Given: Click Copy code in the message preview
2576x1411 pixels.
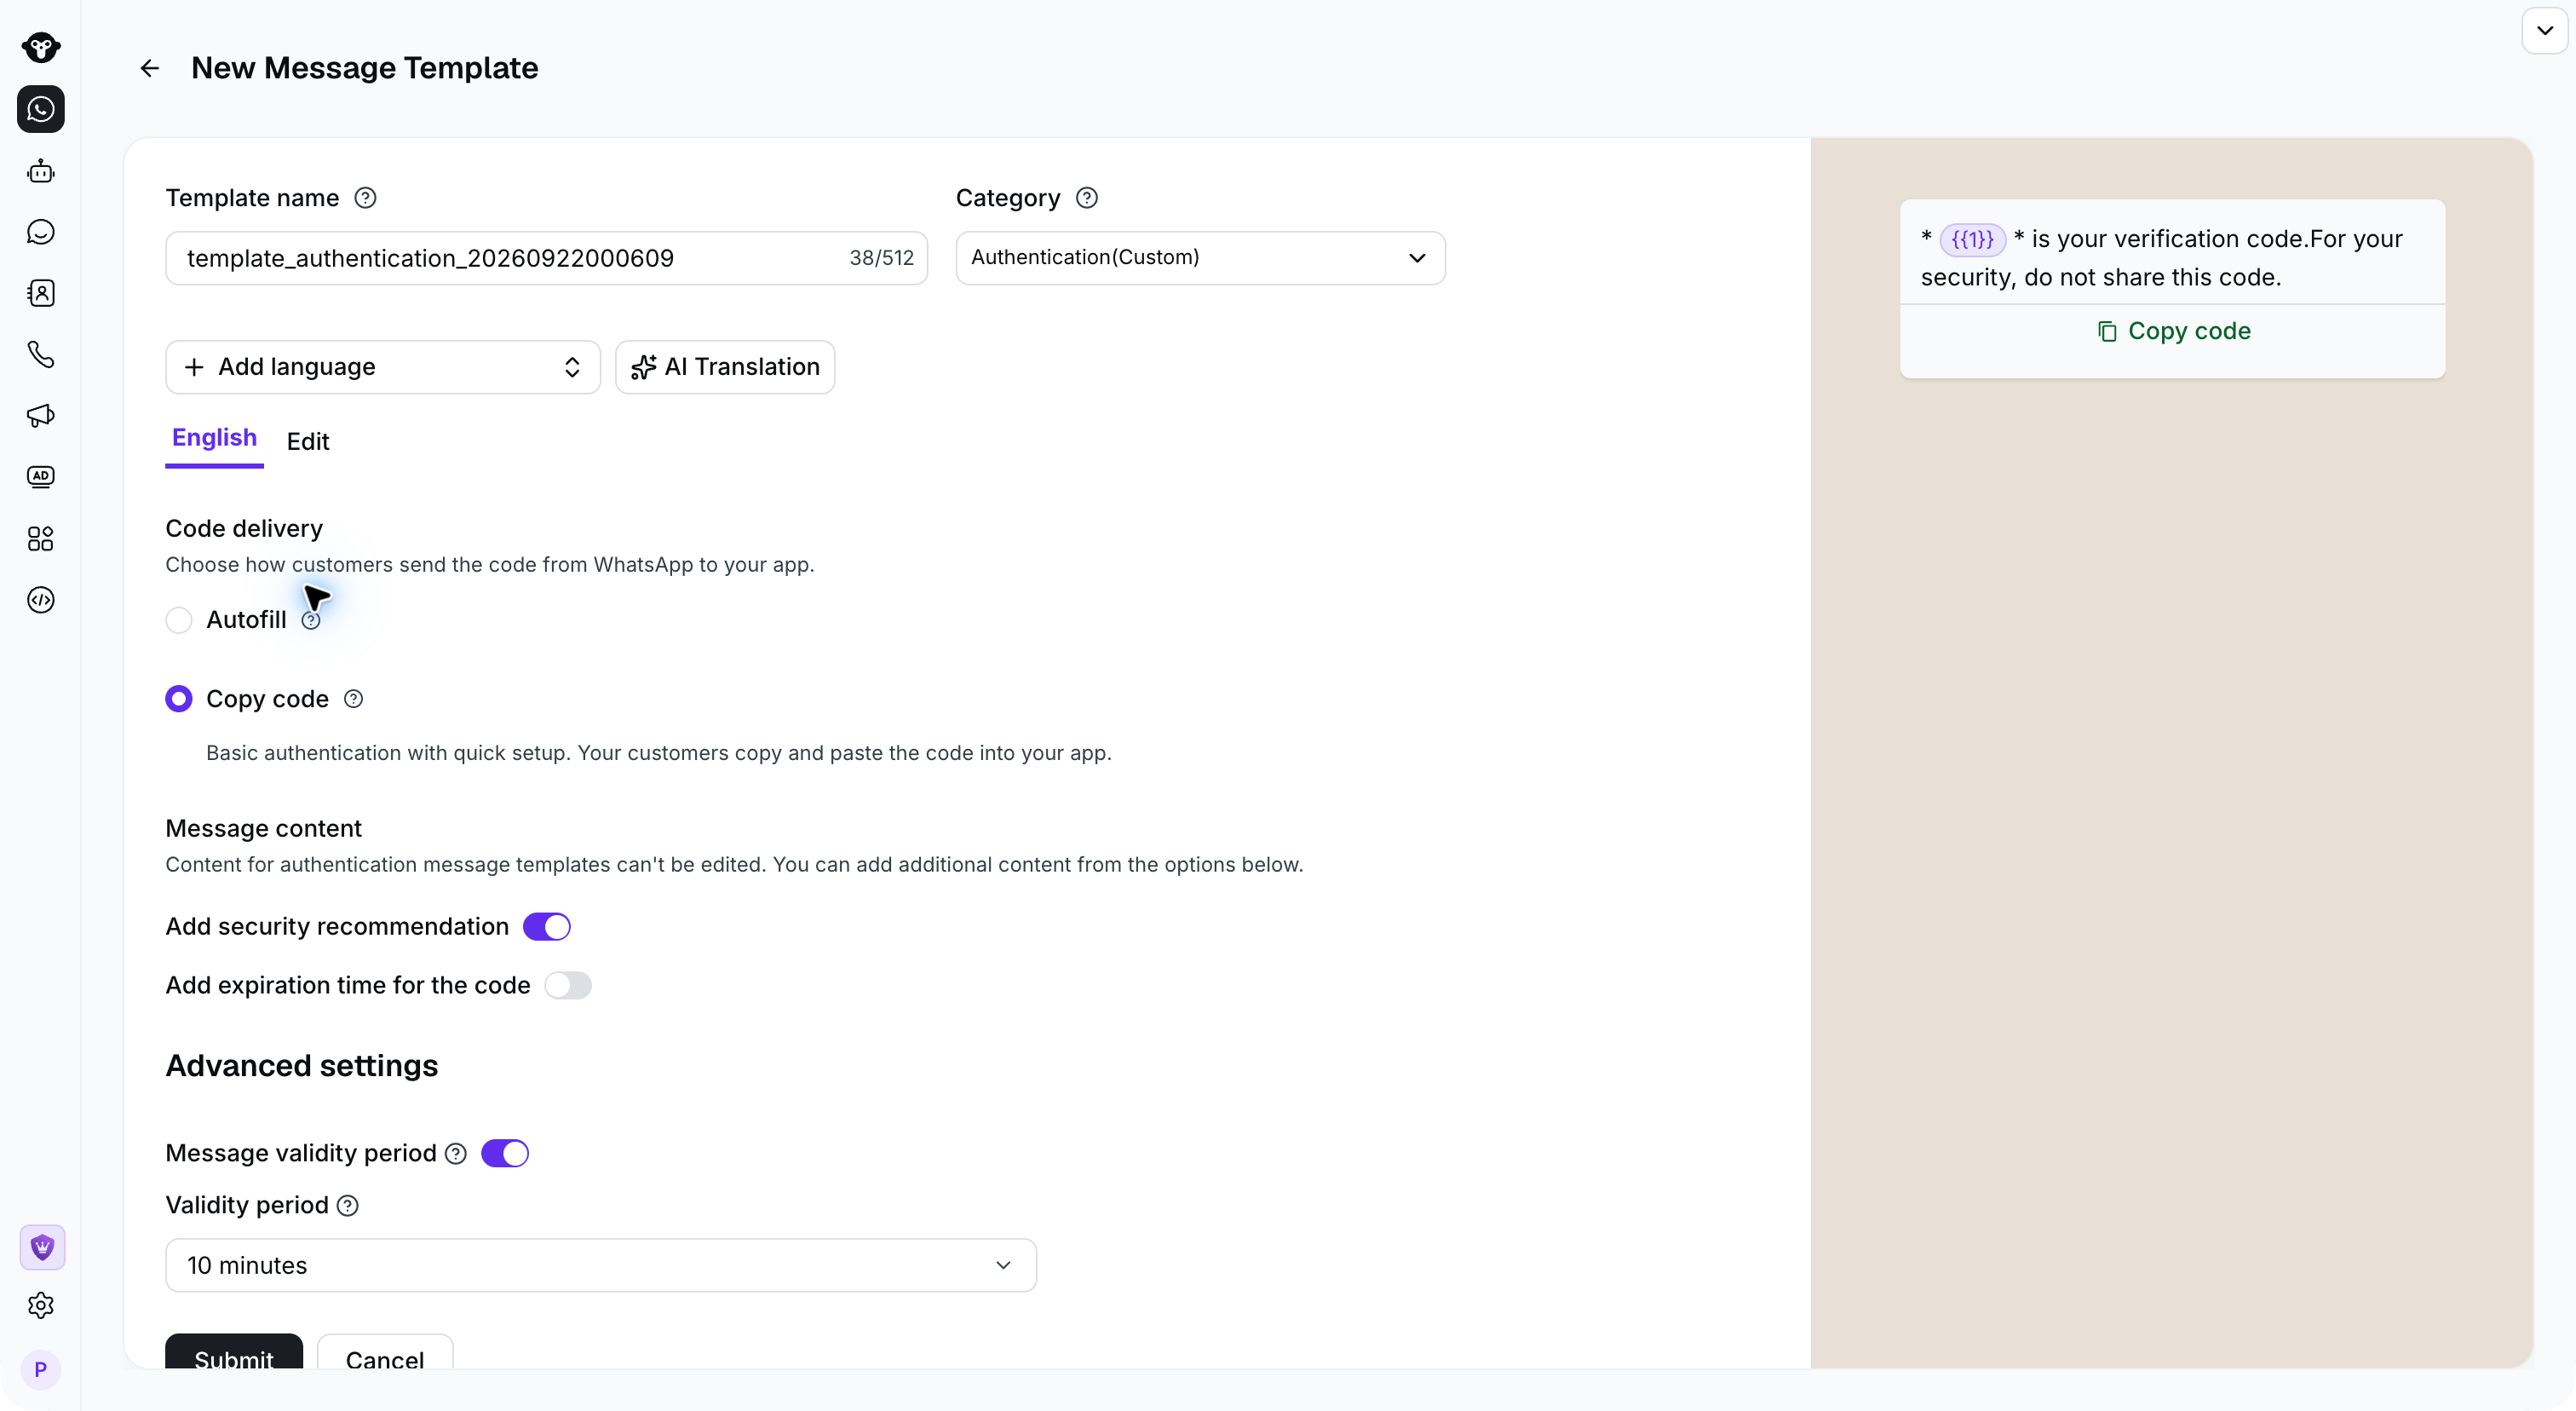Looking at the screenshot, I should coord(2173,331).
